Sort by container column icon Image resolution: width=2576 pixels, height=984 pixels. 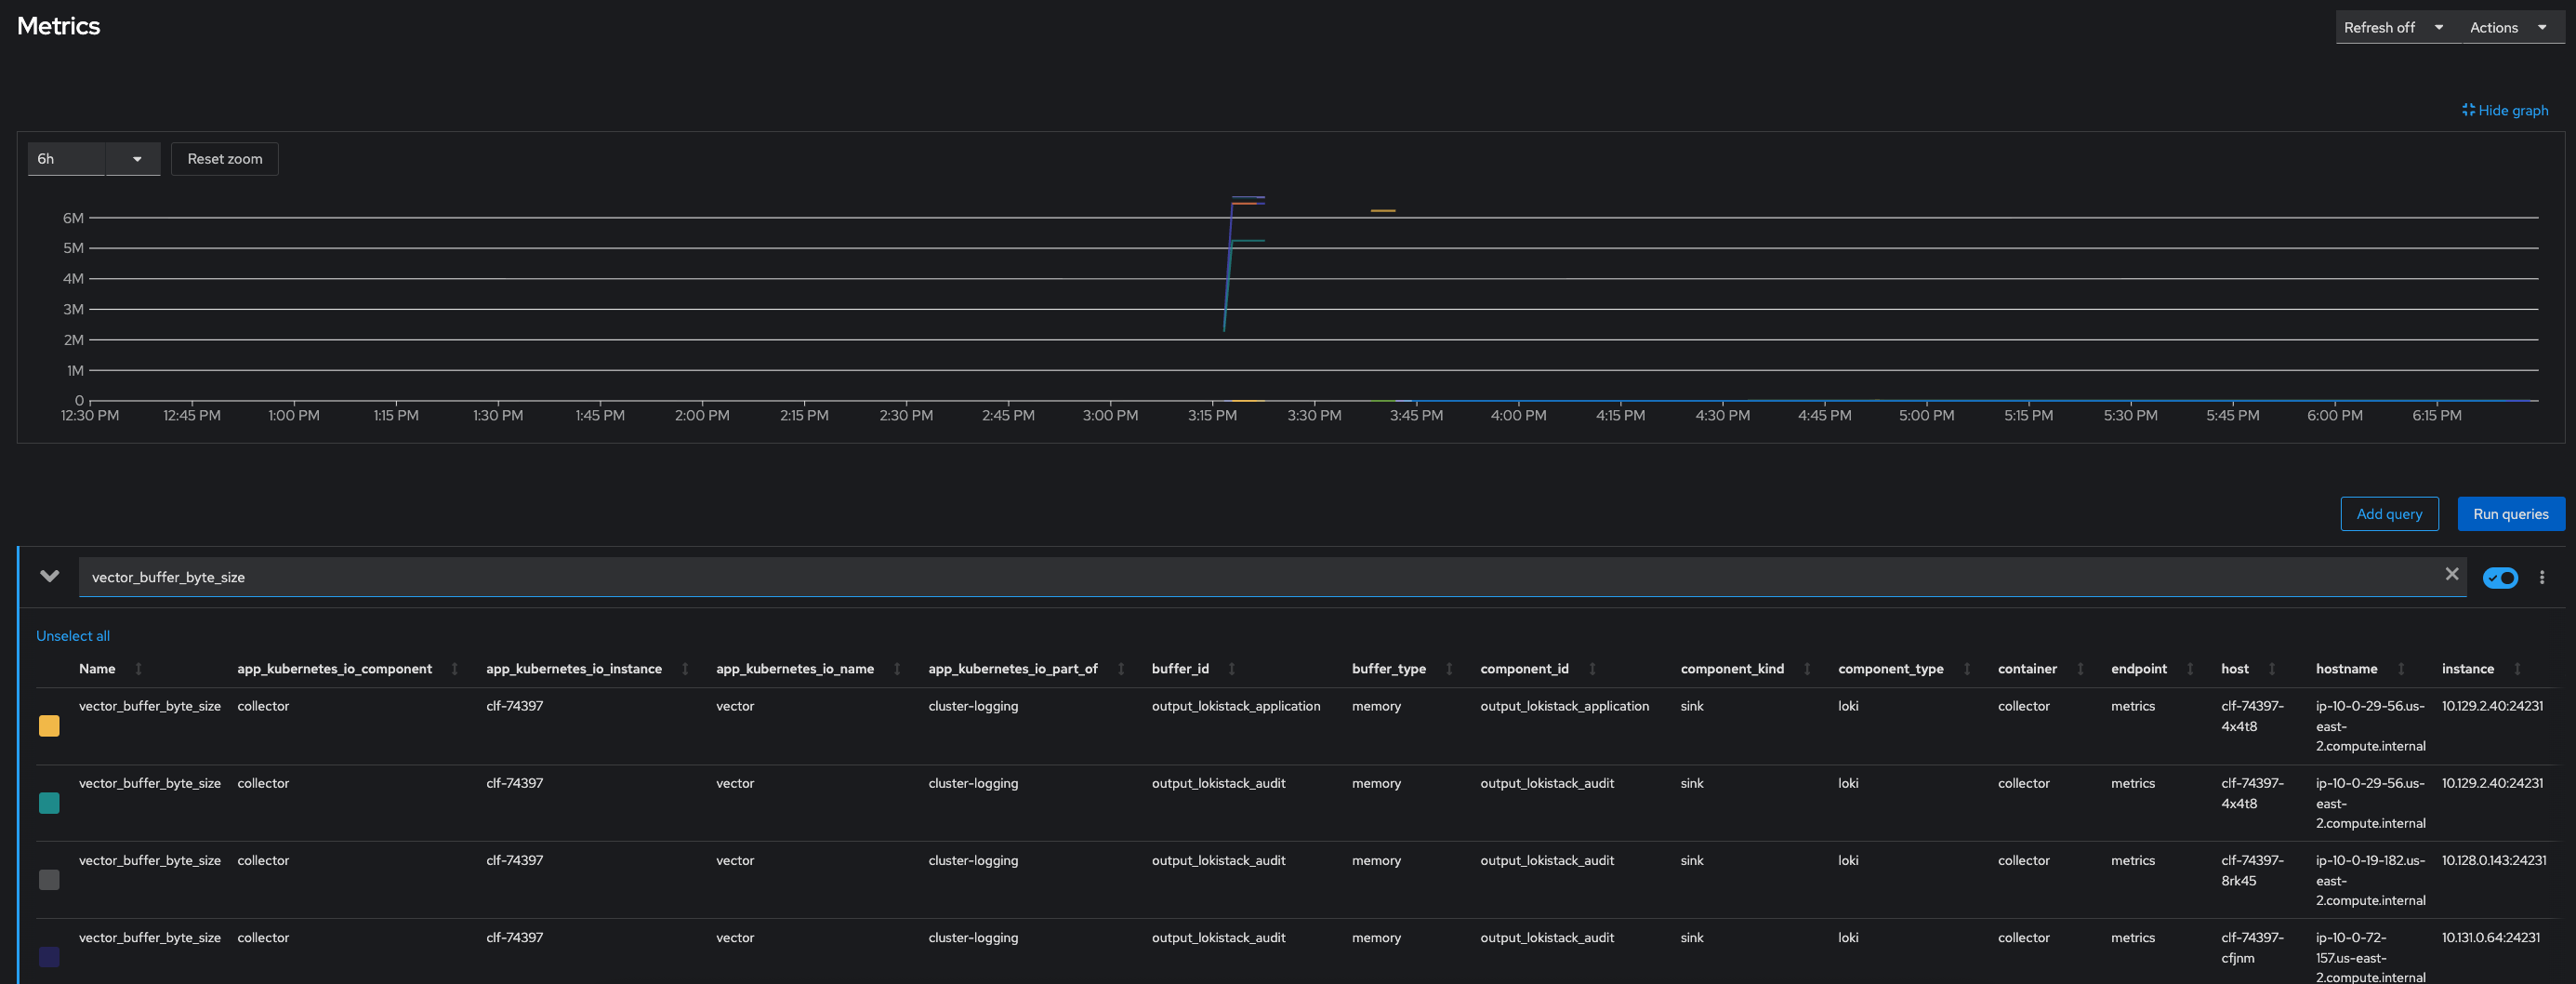tap(2080, 669)
